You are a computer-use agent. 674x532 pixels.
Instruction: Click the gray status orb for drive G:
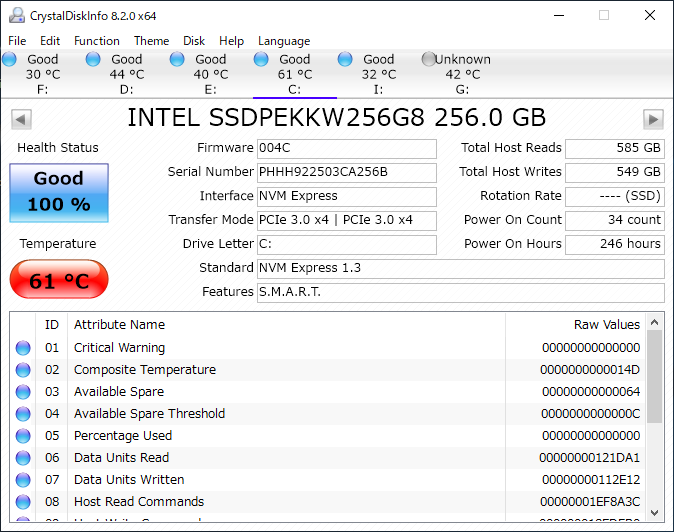coord(429,59)
